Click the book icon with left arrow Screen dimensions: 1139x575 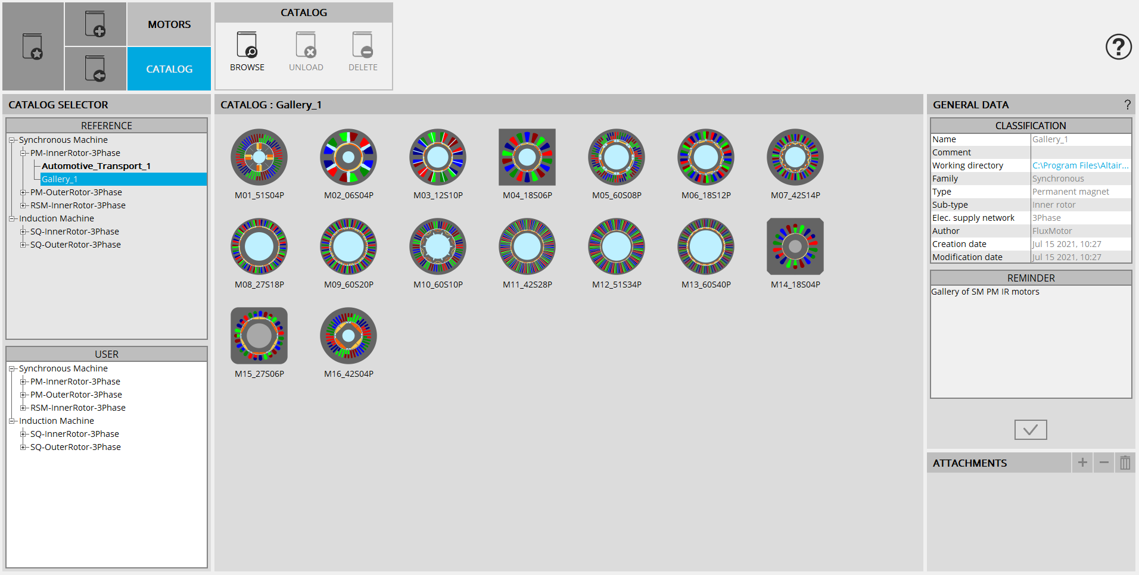(95, 69)
